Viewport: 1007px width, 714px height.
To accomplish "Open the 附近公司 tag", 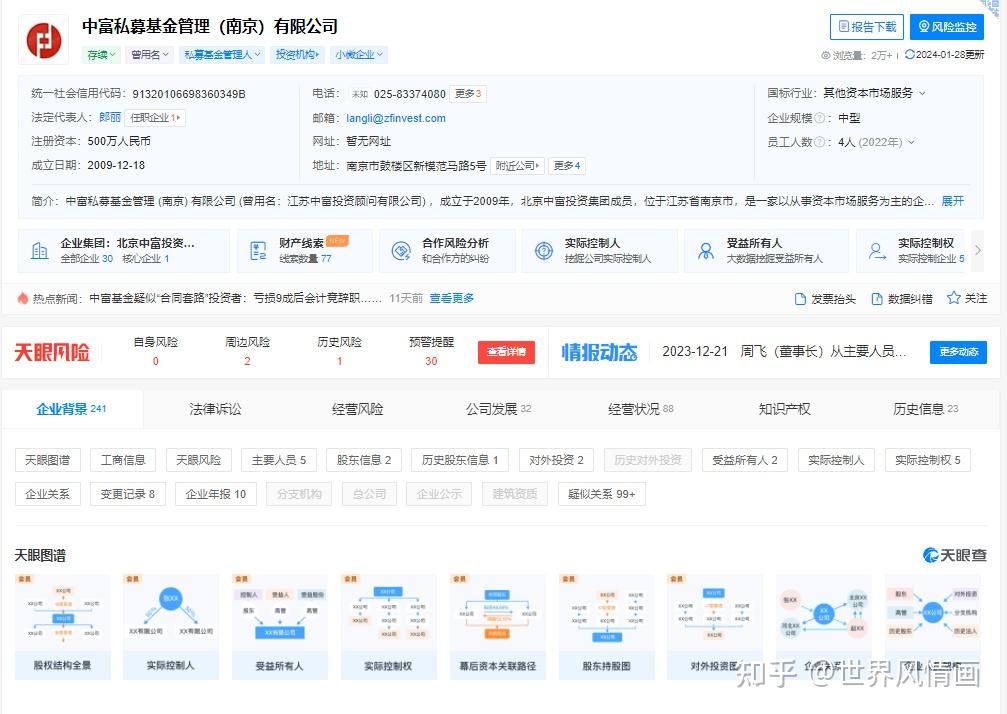I will coord(517,166).
